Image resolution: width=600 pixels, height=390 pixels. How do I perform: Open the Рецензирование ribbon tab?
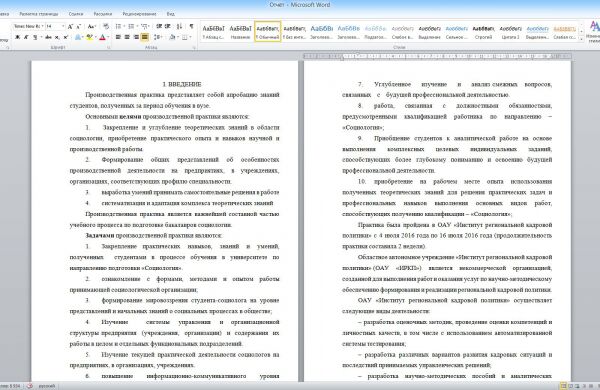tap(139, 14)
